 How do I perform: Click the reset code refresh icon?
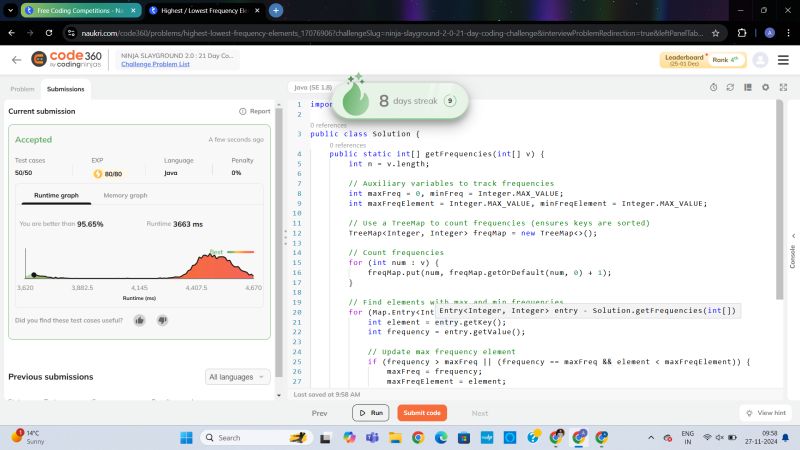(729, 88)
